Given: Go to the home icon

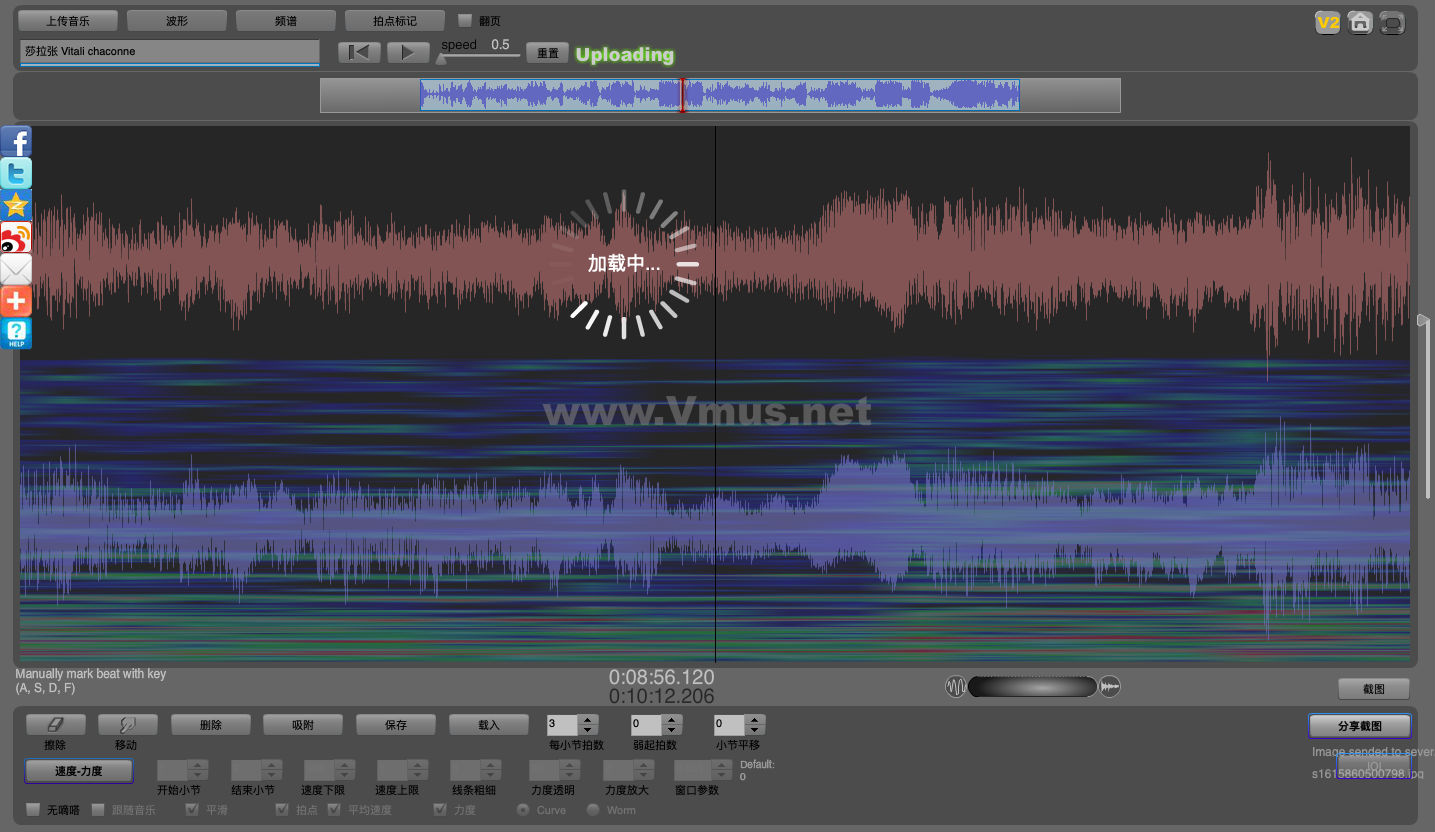Looking at the screenshot, I should click(1359, 23).
